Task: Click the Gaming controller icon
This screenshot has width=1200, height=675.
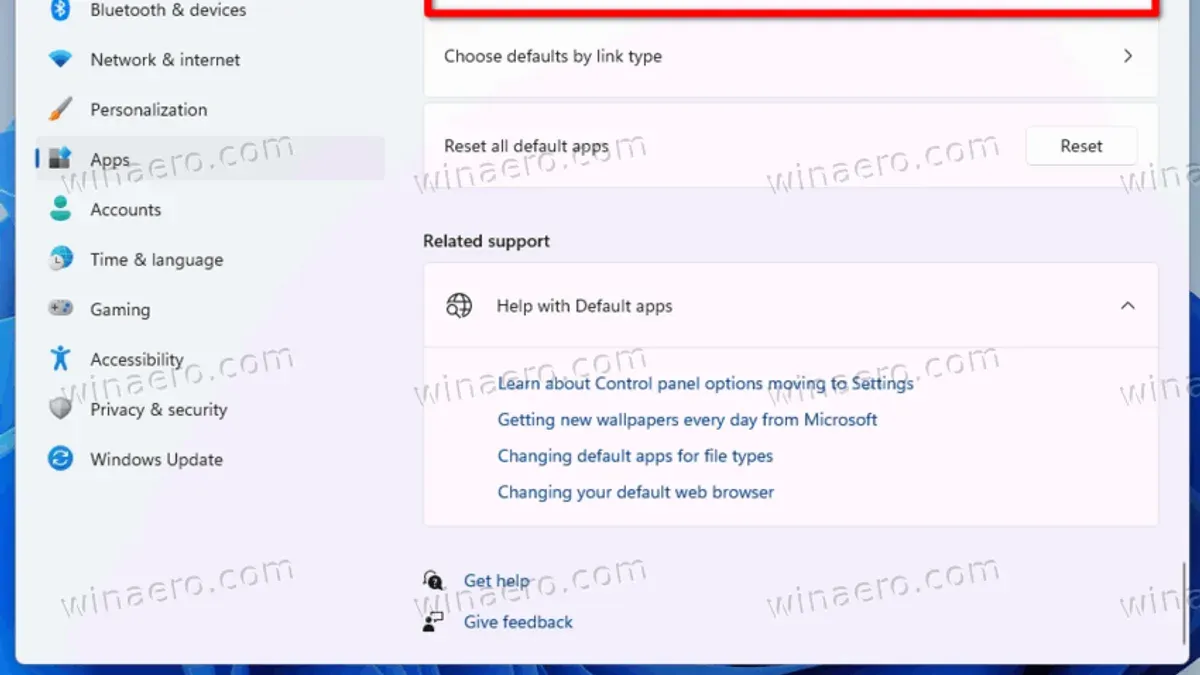Action: (x=61, y=309)
